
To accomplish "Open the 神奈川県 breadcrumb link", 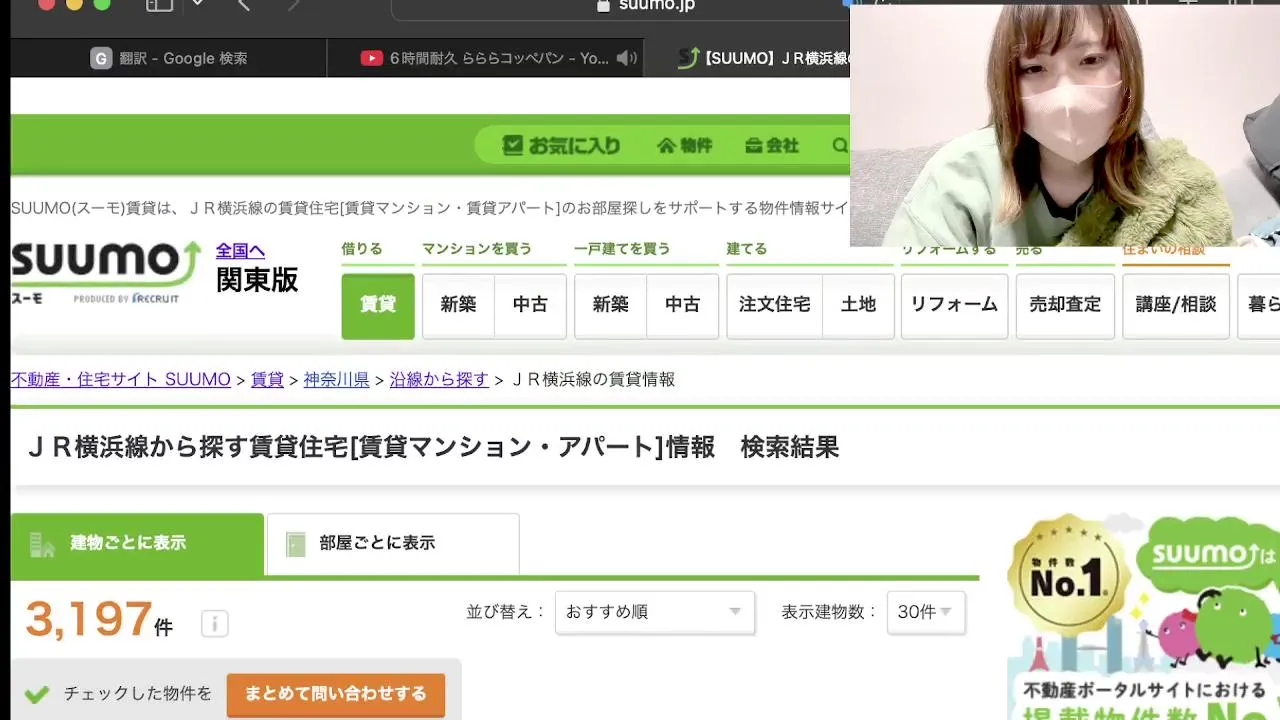I will pyautogui.click(x=336, y=380).
